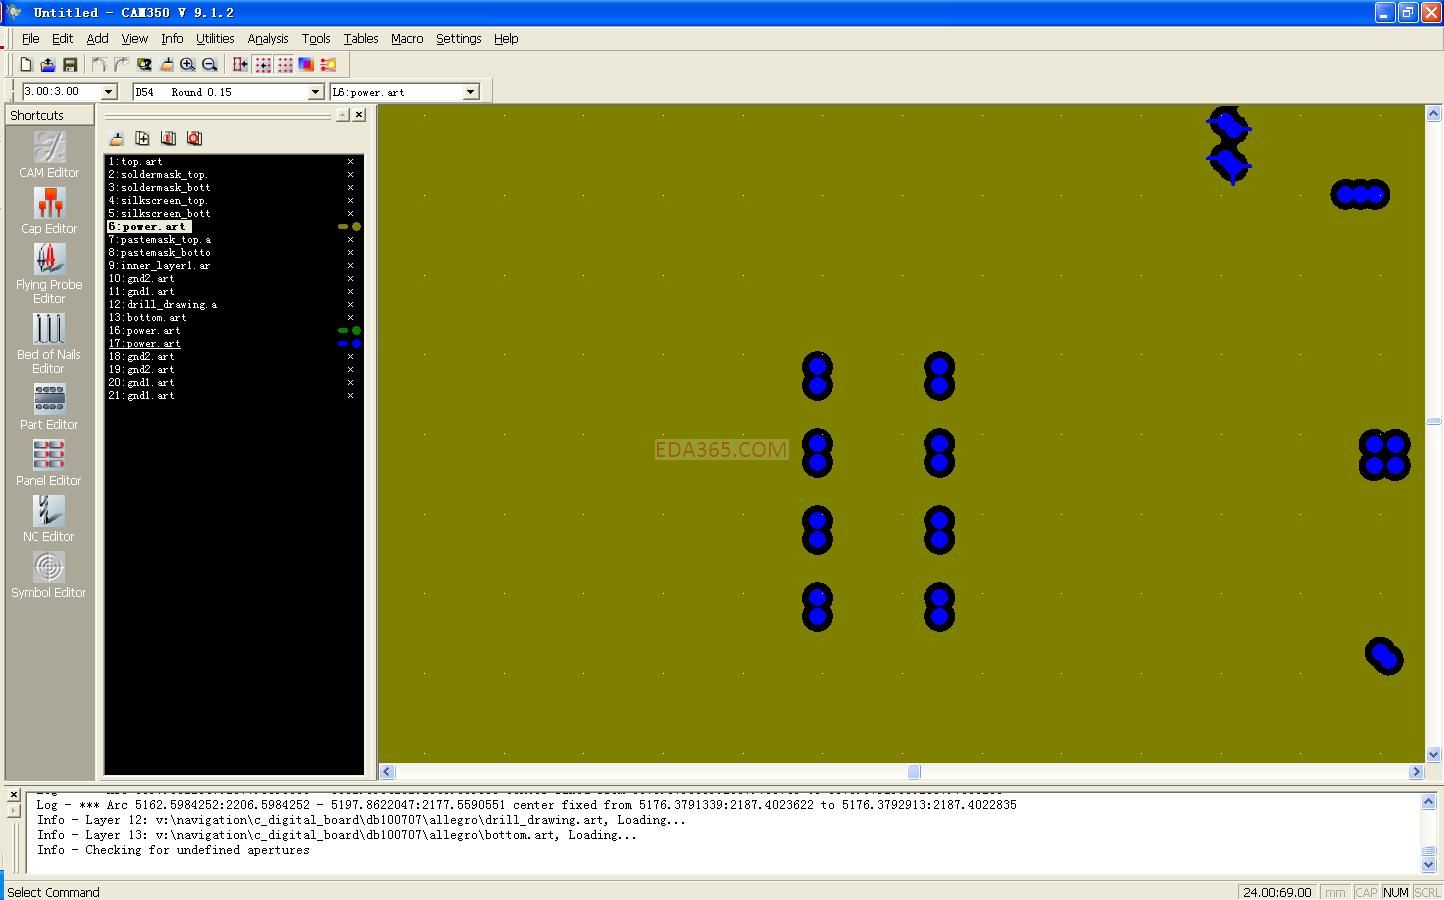The height and width of the screenshot is (900, 1444).
Task: Select layer 17:power.art in the layer list
Action: [x=144, y=343]
